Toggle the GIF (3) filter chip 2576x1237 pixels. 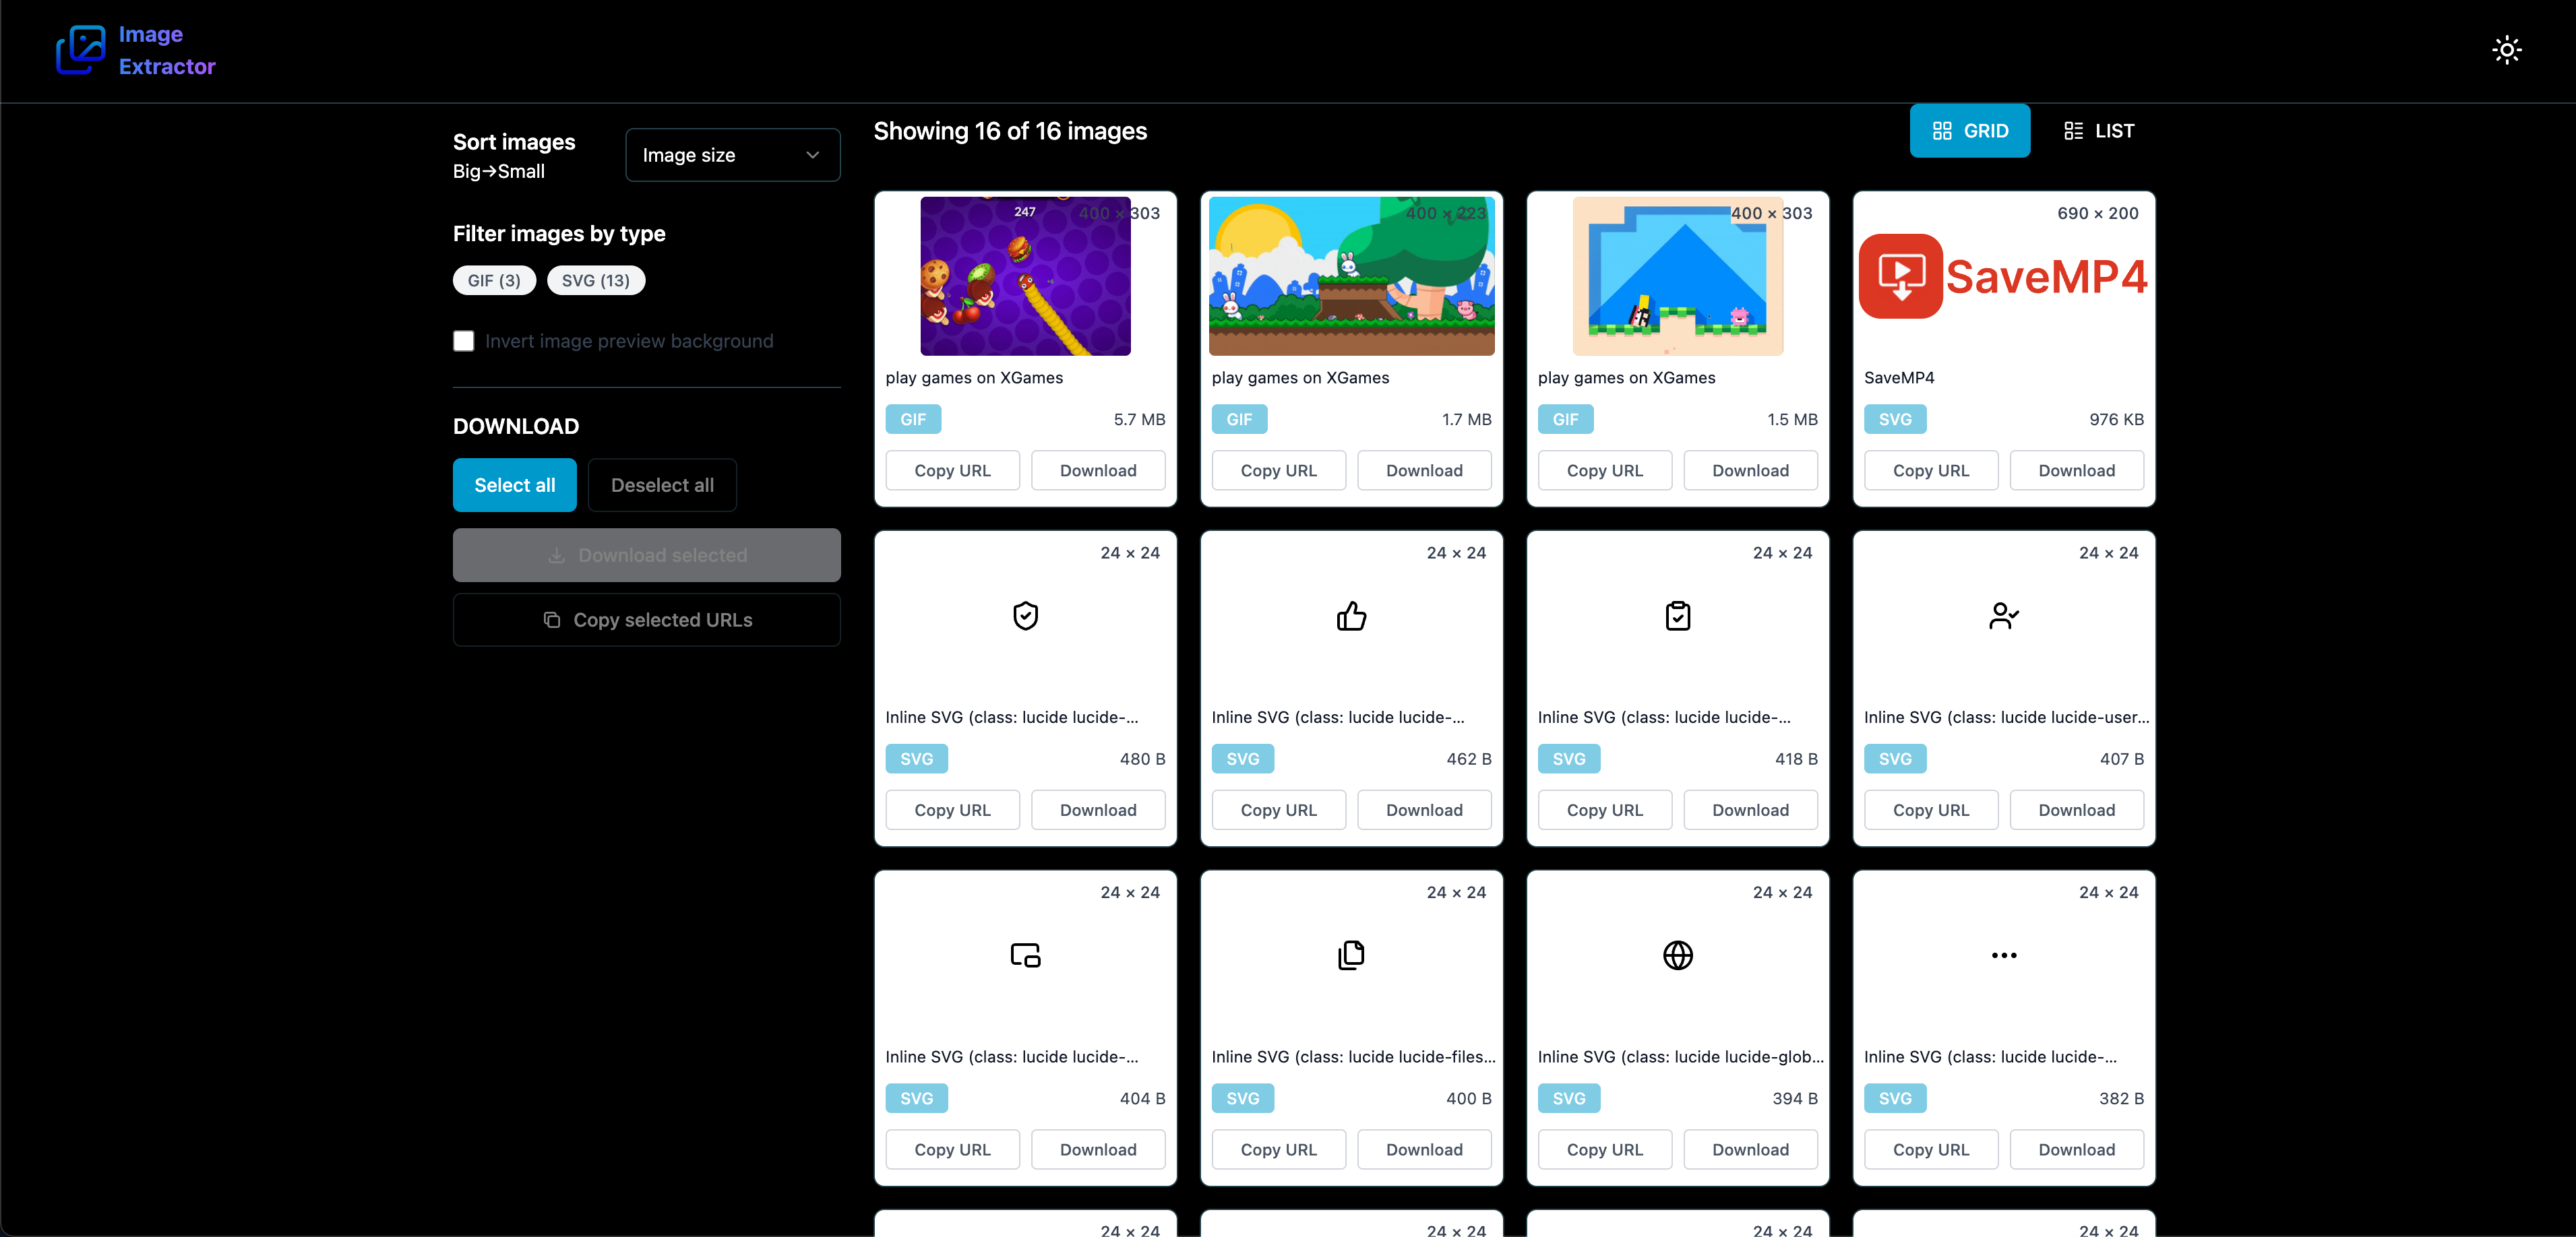pos(494,280)
